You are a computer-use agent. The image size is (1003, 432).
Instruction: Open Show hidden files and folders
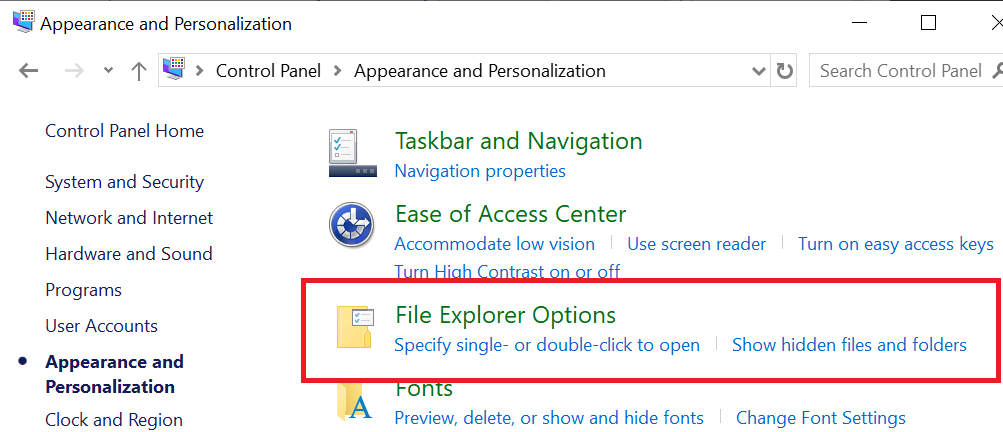[849, 345]
